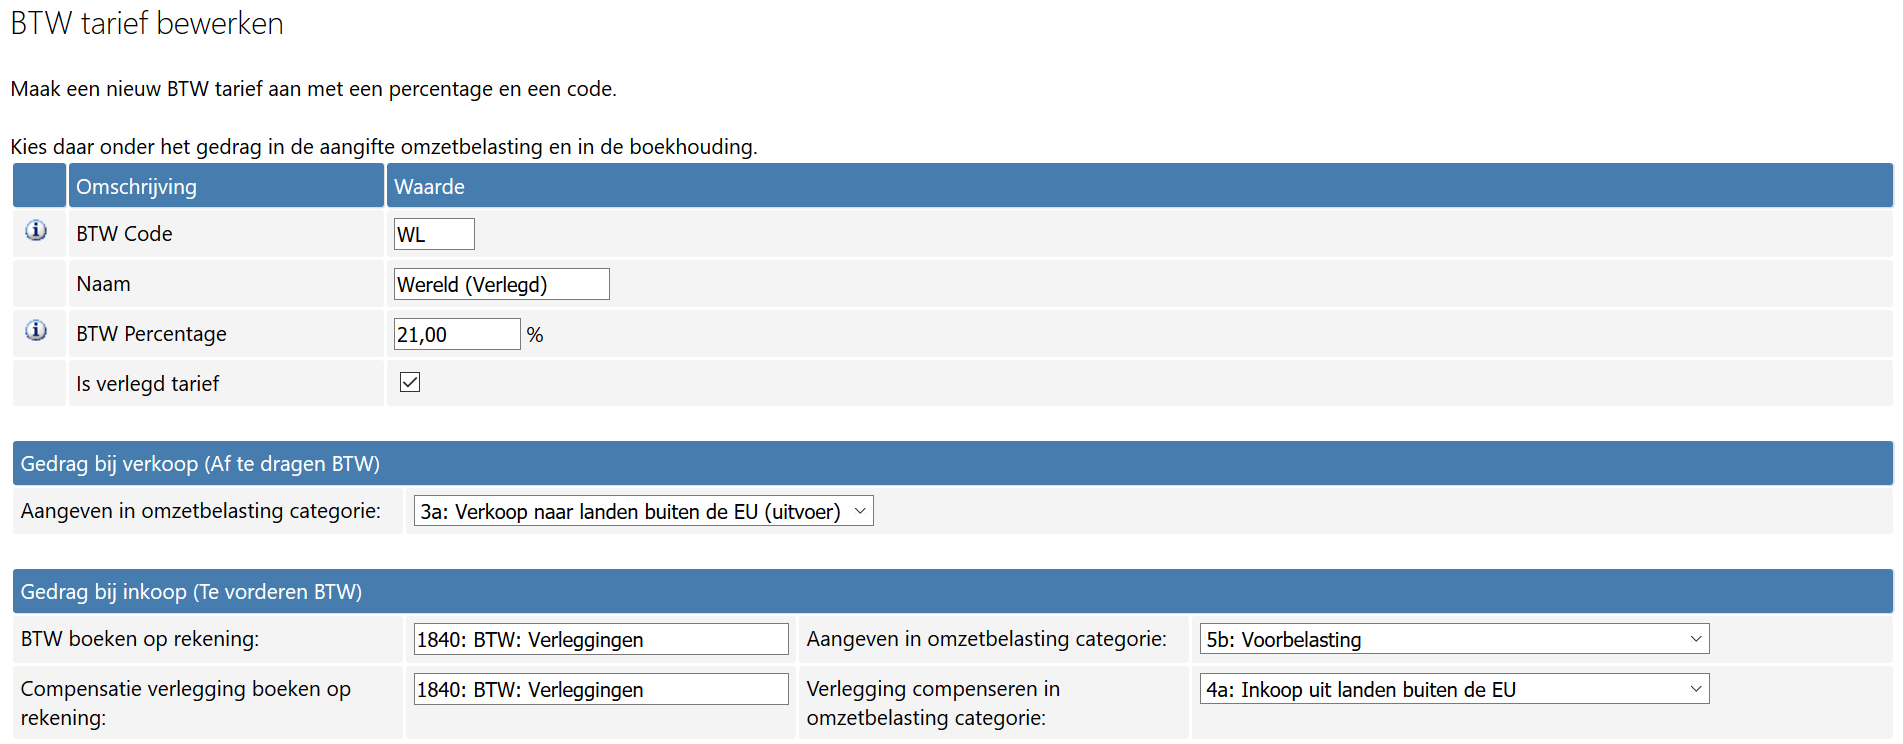Click the Waarde column header
The image size is (1903, 744).
click(429, 187)
